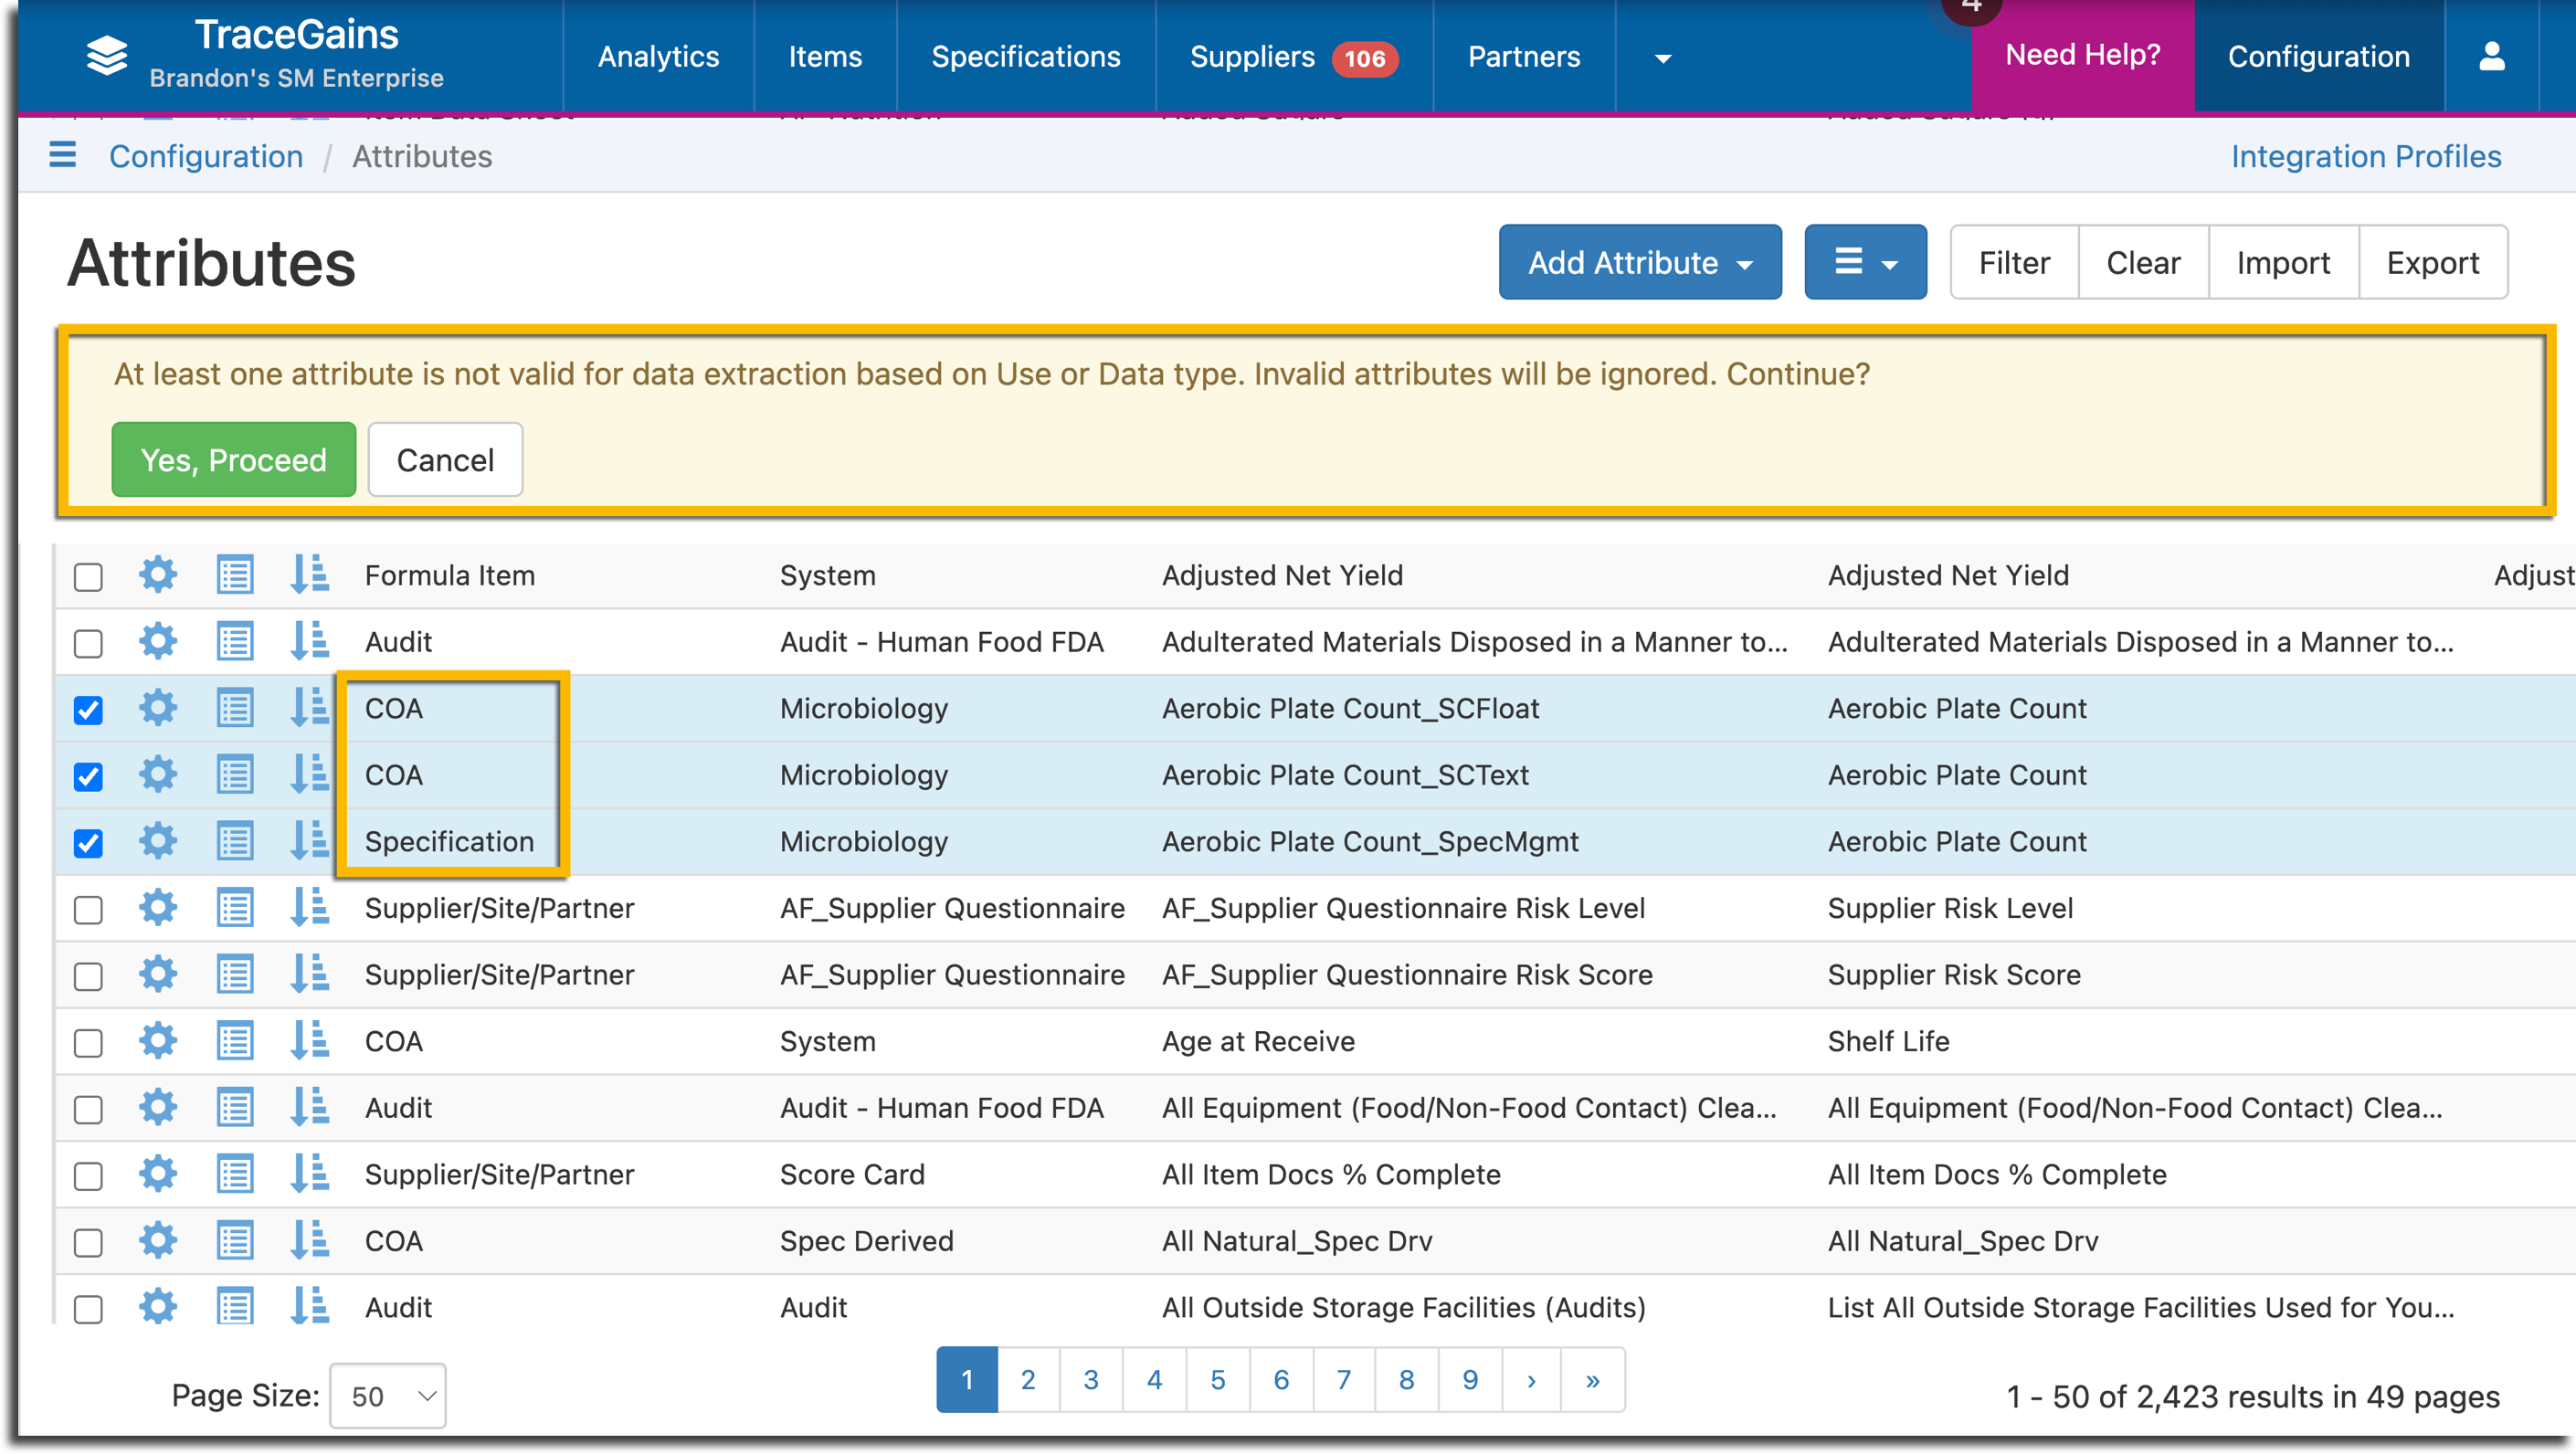Uncheck the Aerobic Plate Count_SpecMgmt checkbox
Screen dimensions: 2576x1454
[88, 843]
